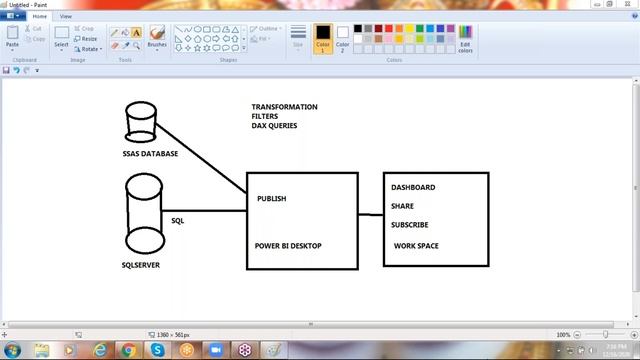Choose the Curve shape
This screenshot has height=360, width=640.
[x=188, y=29]
